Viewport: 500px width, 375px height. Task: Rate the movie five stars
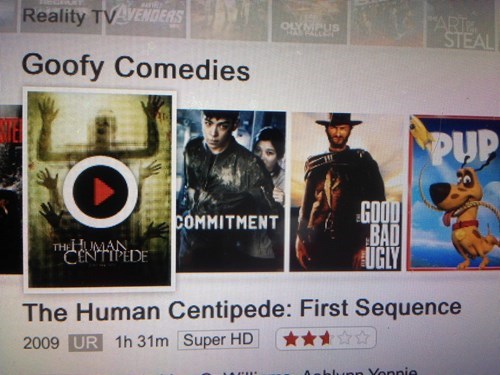pyautogui.click(x=362, y=339)
